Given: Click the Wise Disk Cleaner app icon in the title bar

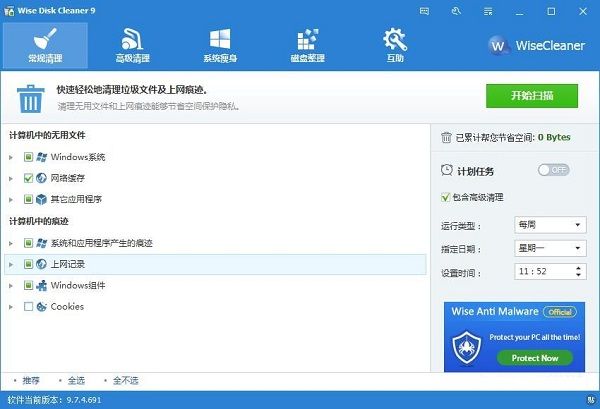Looking at the screenshot, I should [x=9, y=11].
